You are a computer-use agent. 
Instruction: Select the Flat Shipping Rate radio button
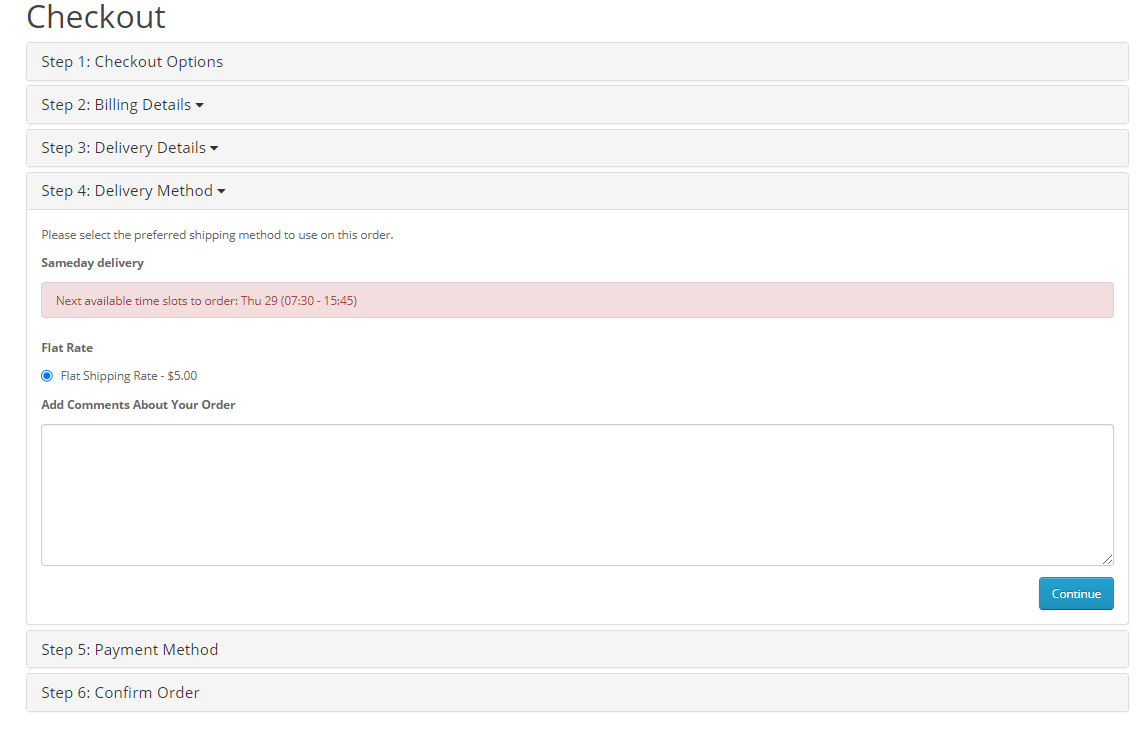click(x=47, y=376)
